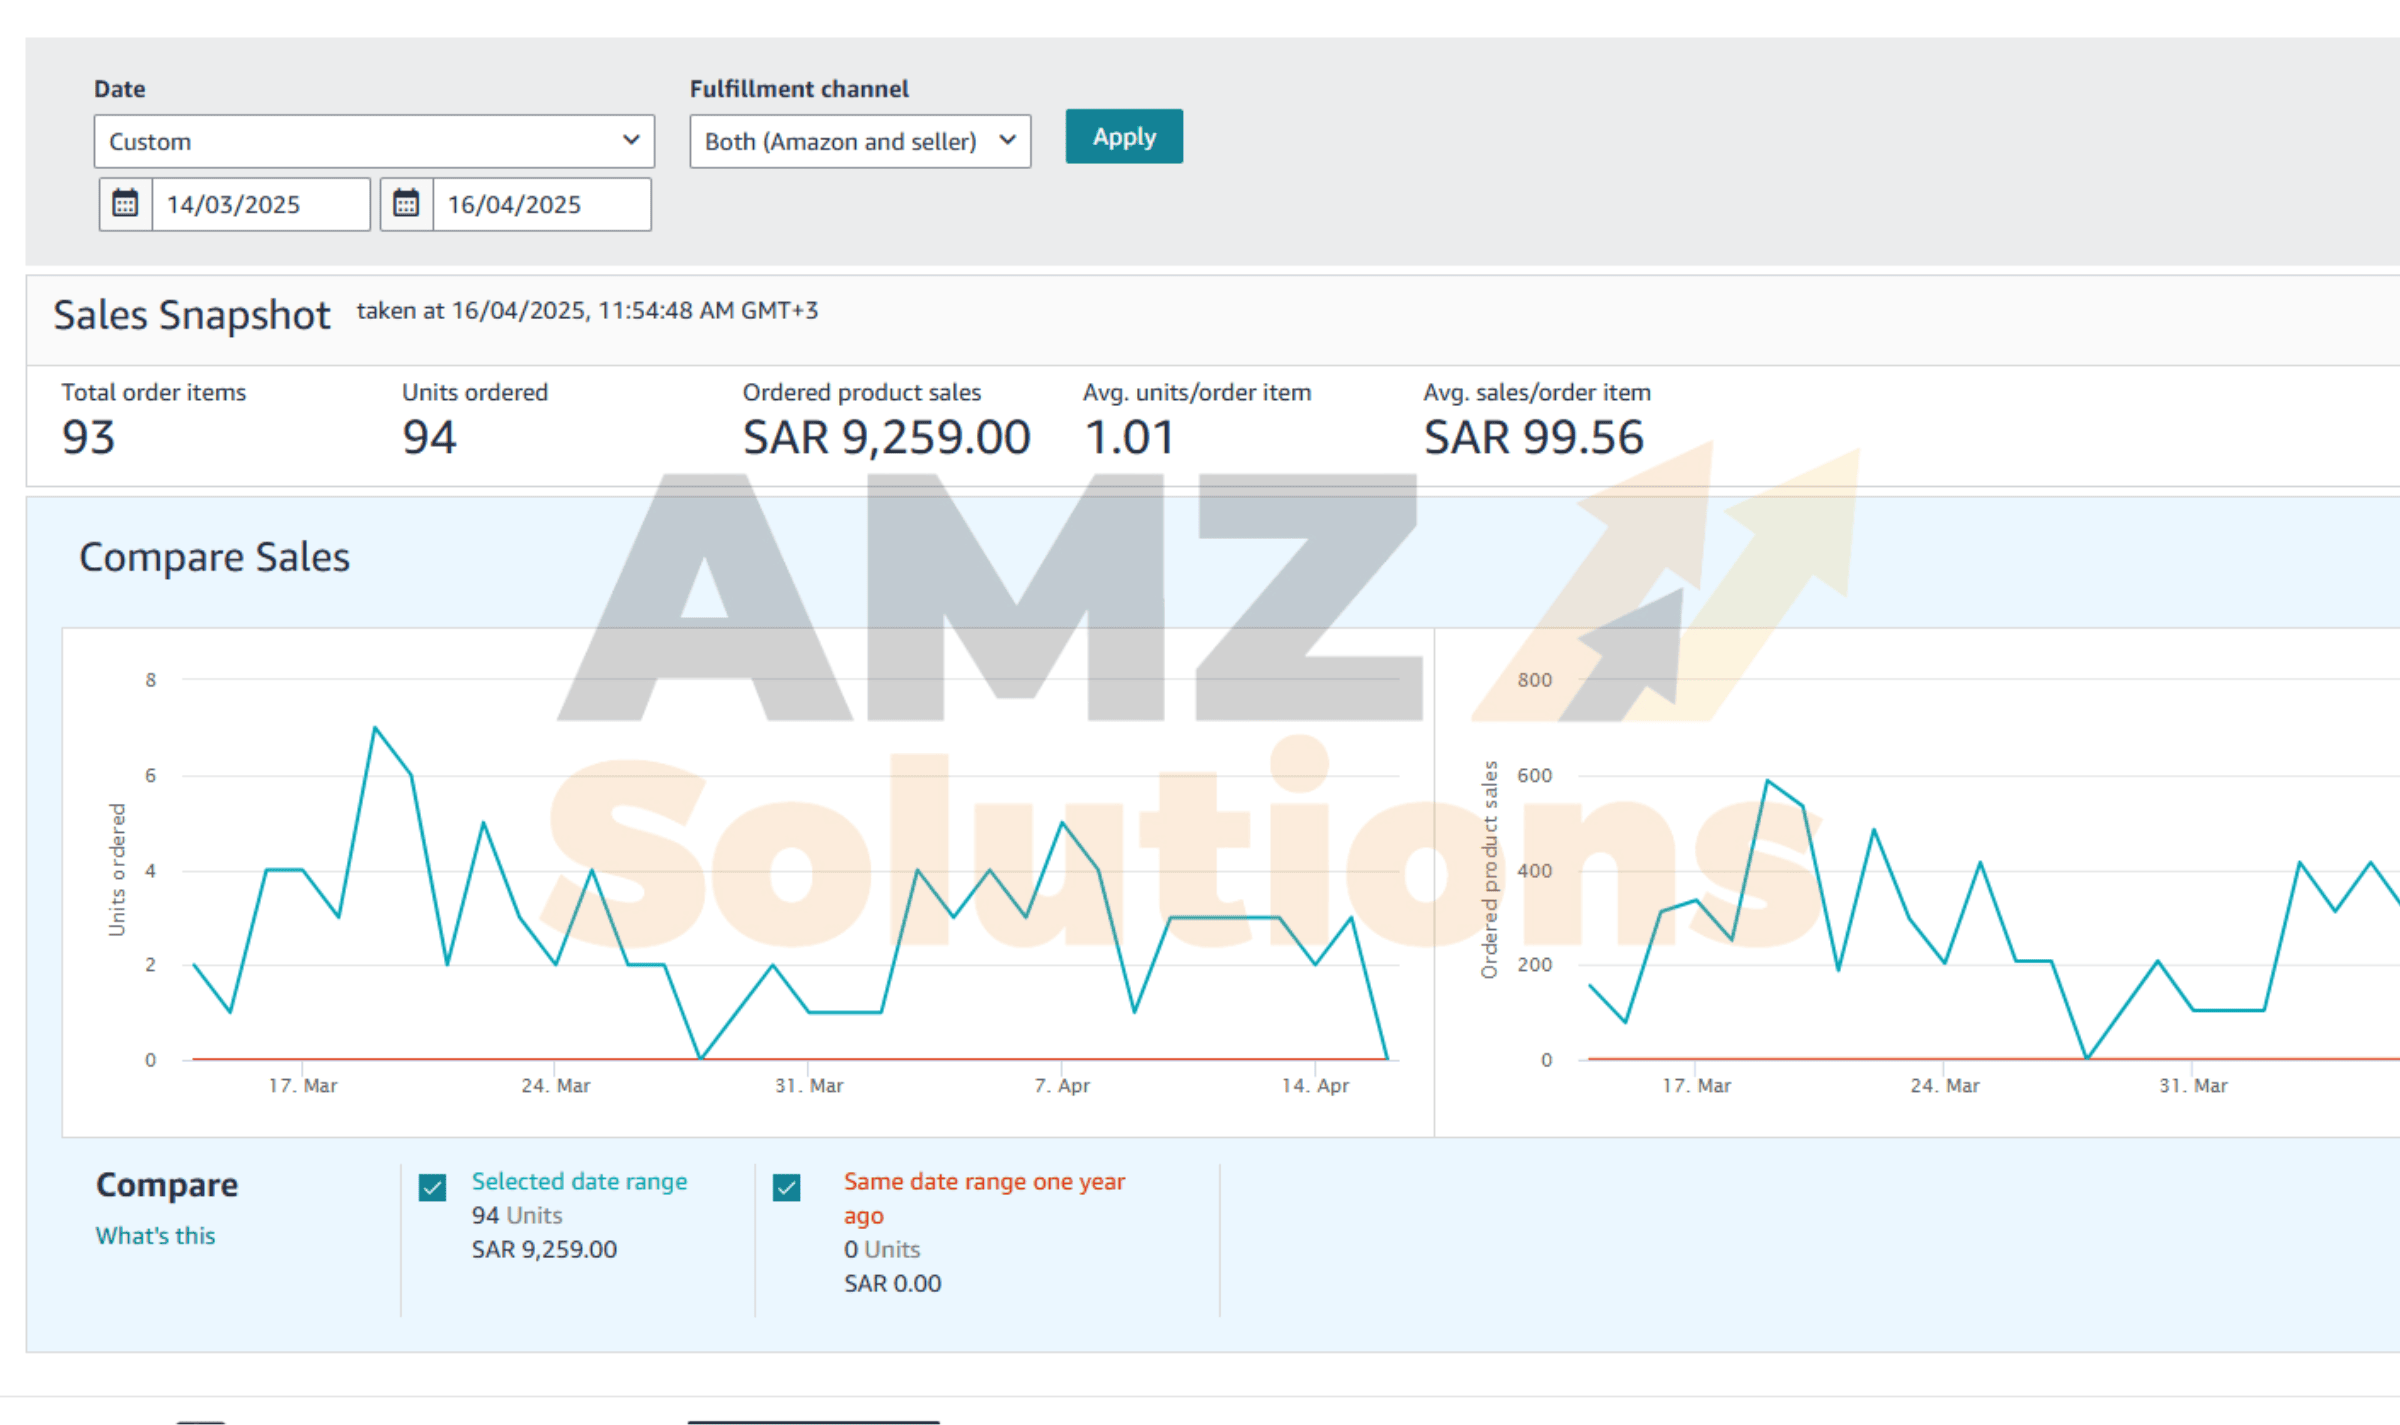Screen dimensions: 2400x1425
Task: Expand the Date Custom dropdown
Action: coord(373,141)
